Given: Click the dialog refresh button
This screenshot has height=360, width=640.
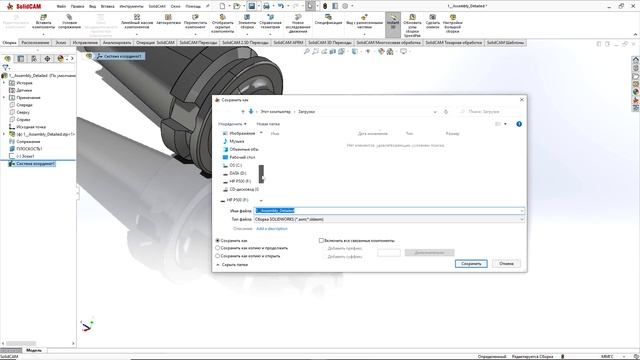Looking at the screenshot, I should click(x=446, y=111).
